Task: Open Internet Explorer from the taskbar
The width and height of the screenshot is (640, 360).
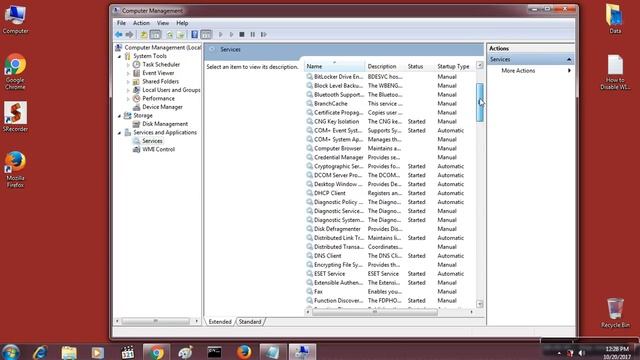Action: point(40,352)
